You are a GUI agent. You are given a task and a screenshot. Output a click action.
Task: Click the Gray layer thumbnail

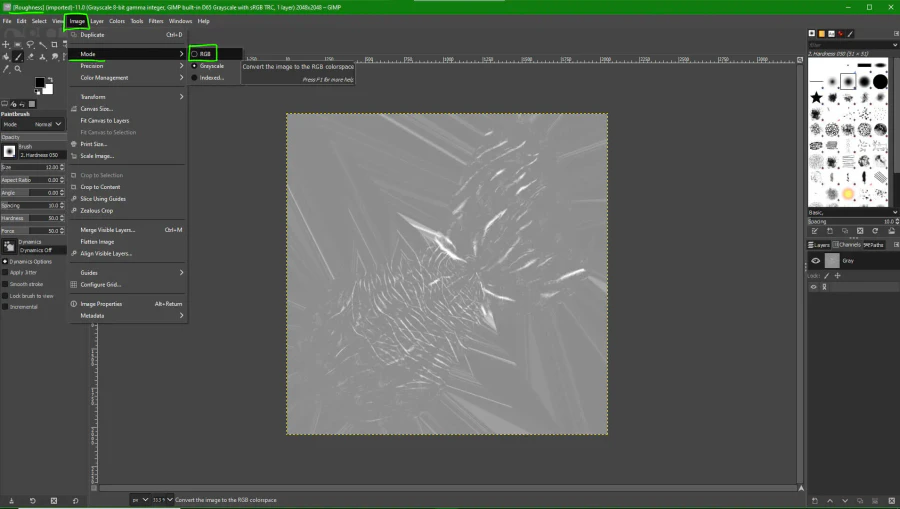click(831, 261)
